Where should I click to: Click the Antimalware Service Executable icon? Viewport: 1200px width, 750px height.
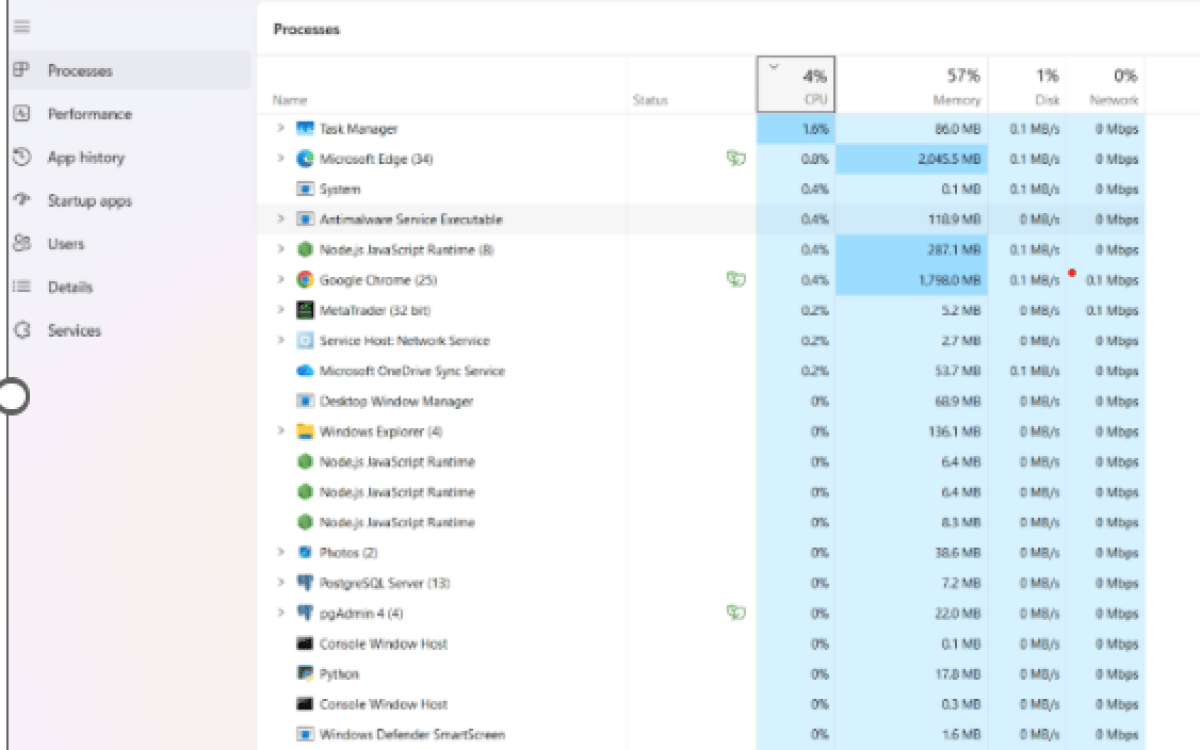pos(305,219)
